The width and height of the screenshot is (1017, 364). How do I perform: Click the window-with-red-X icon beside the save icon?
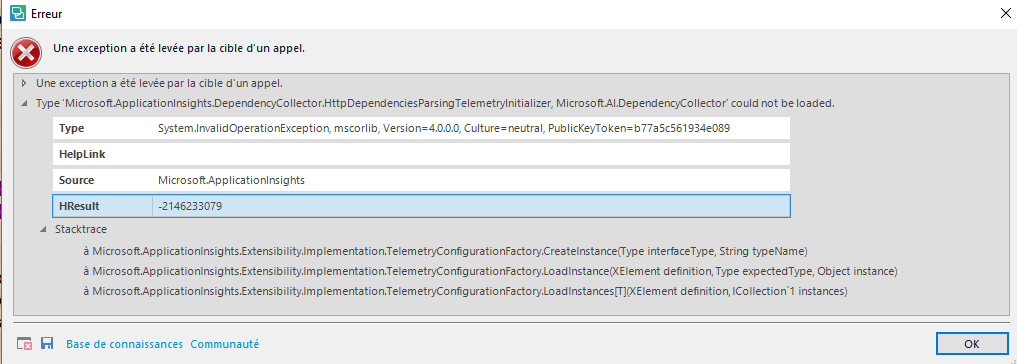24,344
